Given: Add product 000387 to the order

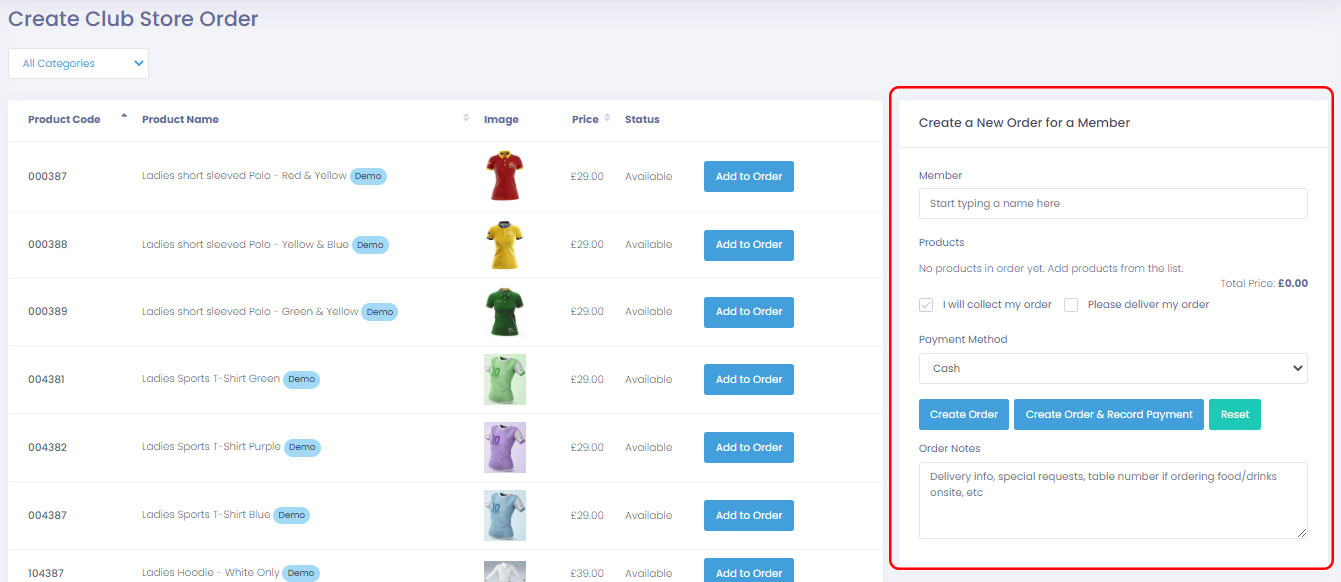Looking at the screenshot, I should pos(748,176).
